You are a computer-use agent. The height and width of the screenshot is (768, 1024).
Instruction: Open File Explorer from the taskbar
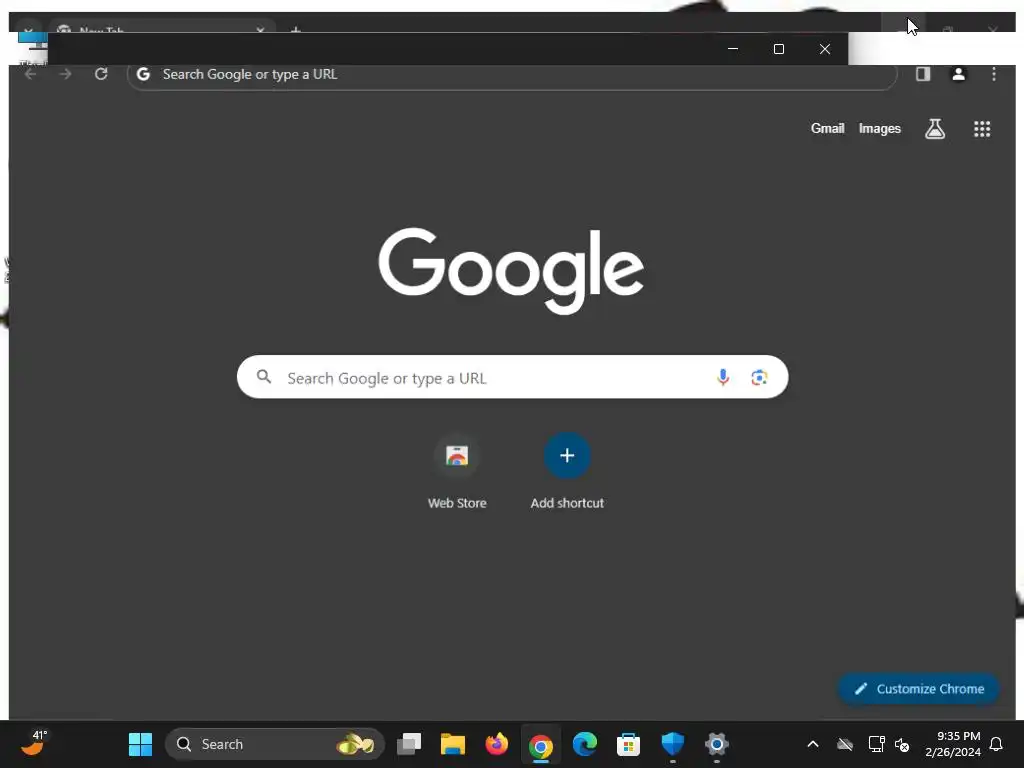[x=453, y=744]
